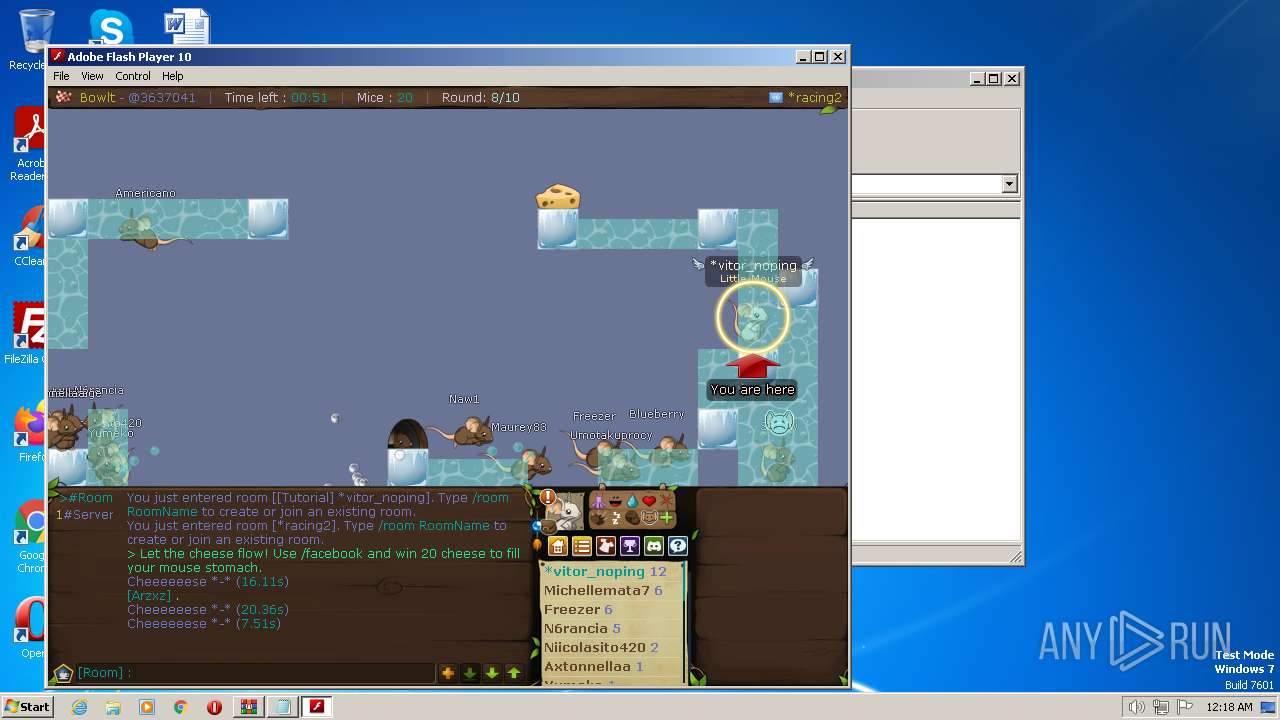This screenshot has height=720, width=1280.
Task: Open the menu list button
Action: (582, 546)
